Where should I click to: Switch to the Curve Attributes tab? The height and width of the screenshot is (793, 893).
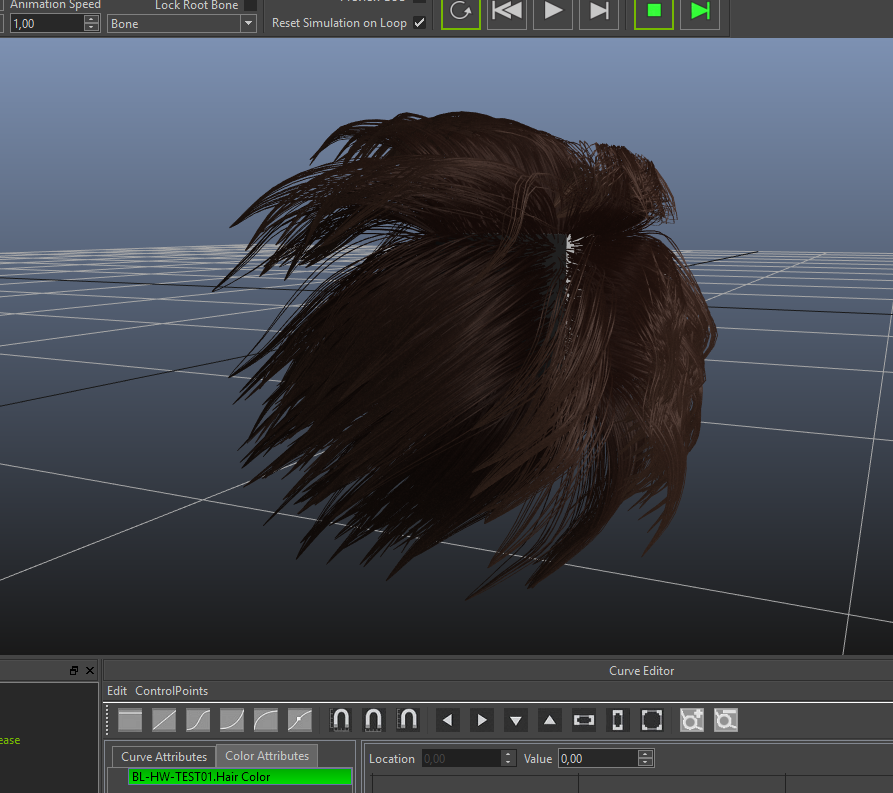click(x=162, y=756)
